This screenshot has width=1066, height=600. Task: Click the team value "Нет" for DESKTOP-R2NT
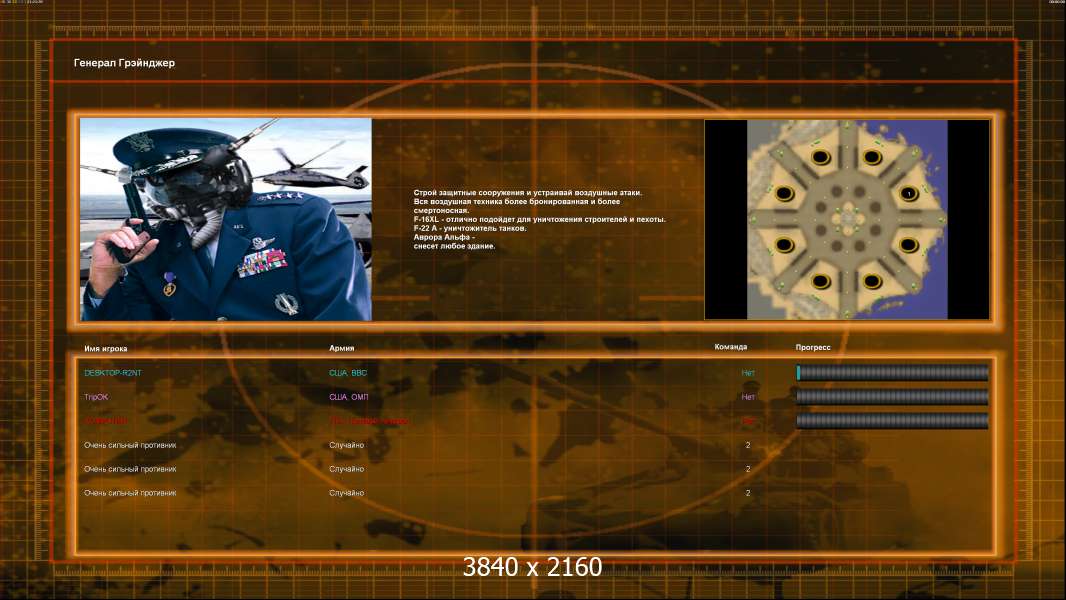748,373
